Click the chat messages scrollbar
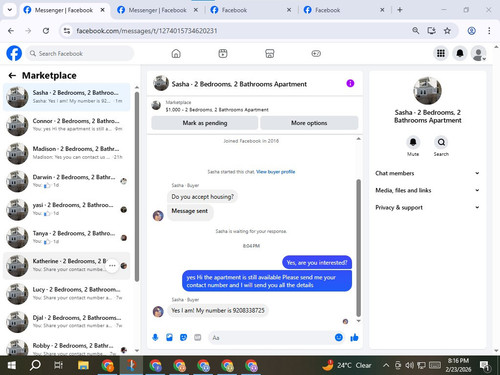Viewport: 500px width, 375px height. pos(359,248)
